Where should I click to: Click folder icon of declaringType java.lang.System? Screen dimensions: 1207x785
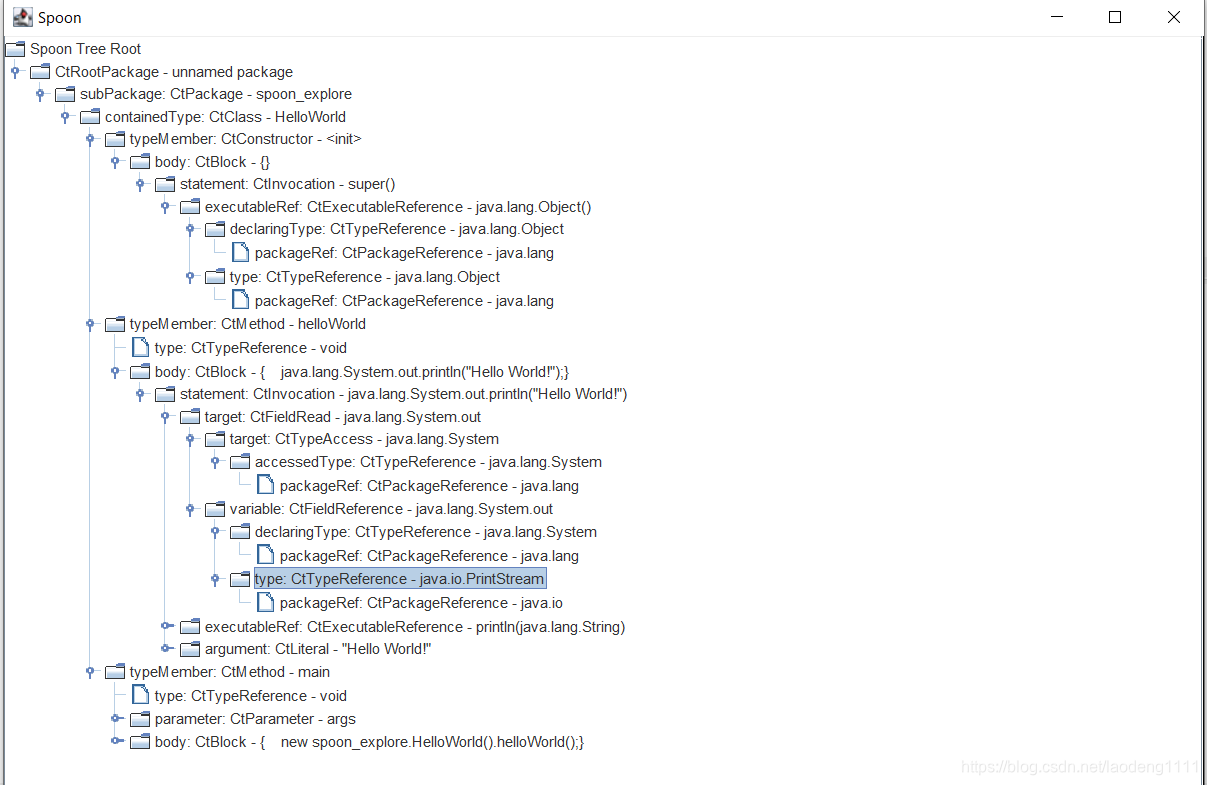[240, 532]
